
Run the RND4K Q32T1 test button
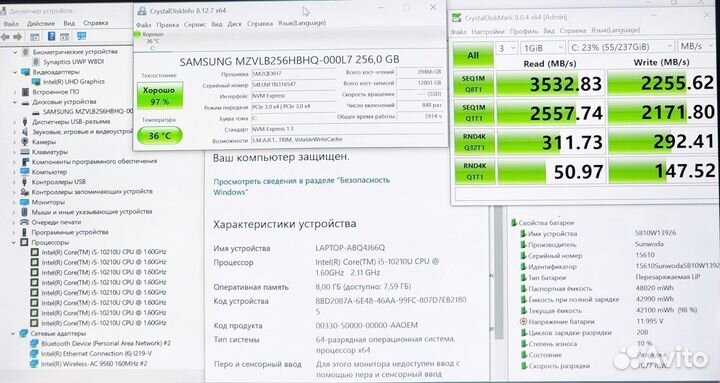(x=473, y=142)
